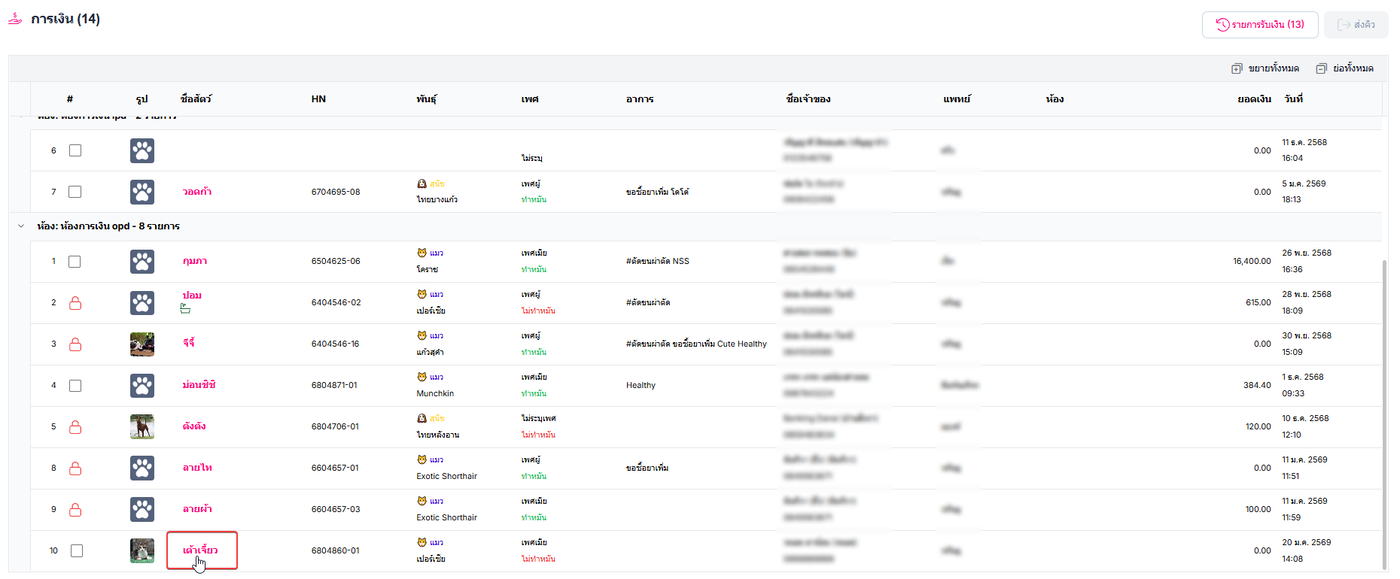Collapse the ห้องการเงิน opd group

coord(21,226)
